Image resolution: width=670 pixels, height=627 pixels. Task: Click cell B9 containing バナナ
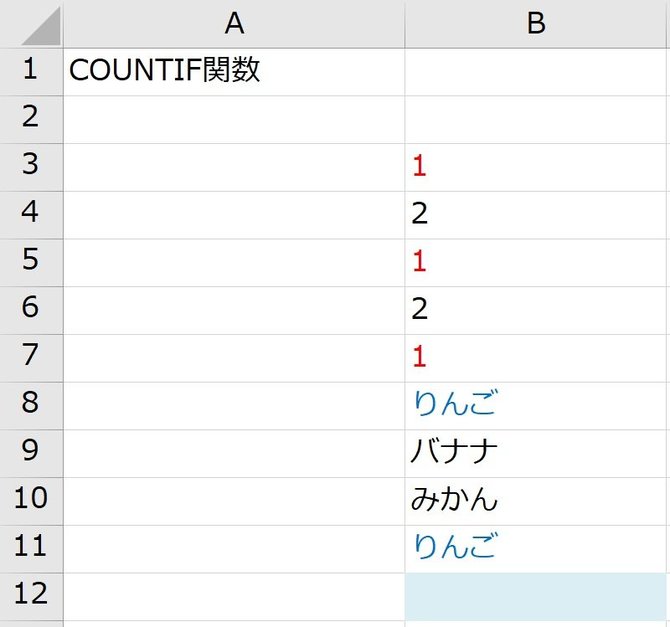pyautogui.click(x=535, y=454)
